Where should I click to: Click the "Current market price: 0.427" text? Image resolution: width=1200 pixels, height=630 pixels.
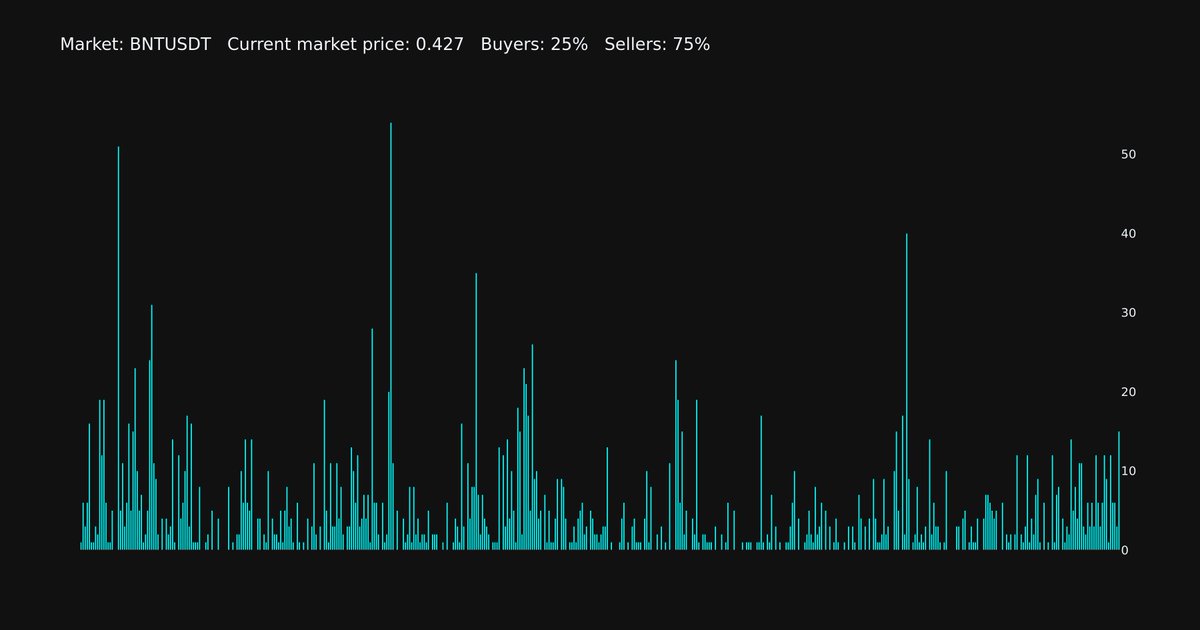point(346,44)
